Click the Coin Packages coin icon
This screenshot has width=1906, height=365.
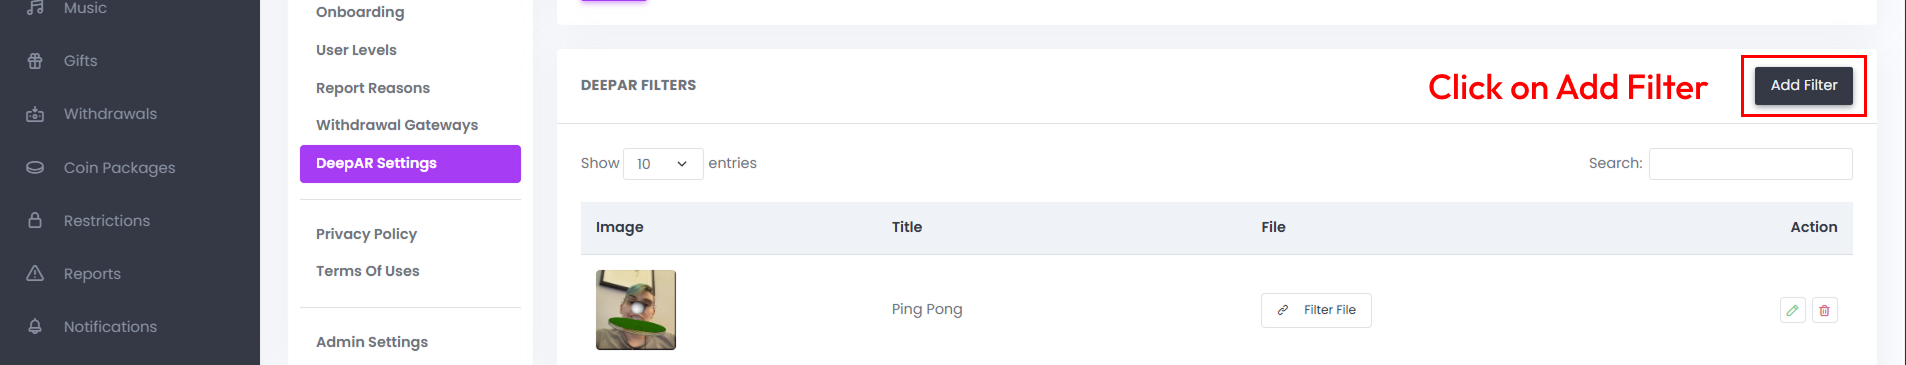coord(35,167)
